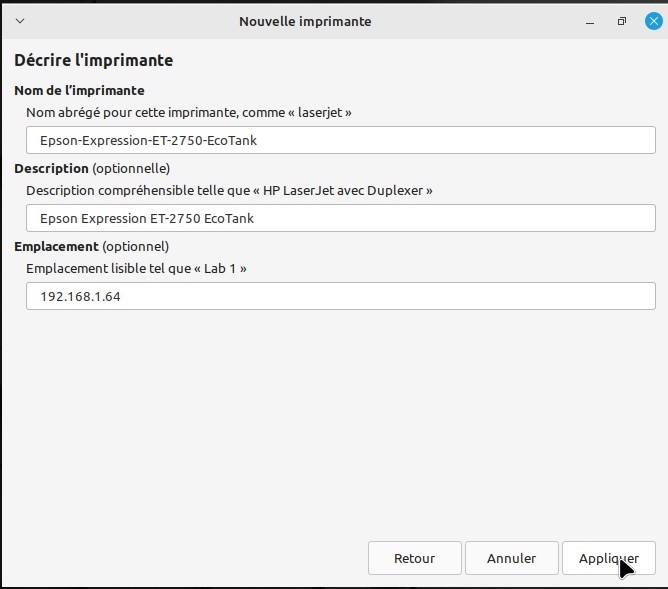This screenshot has height=589, width=668.
Task: Click the bold Emplacement label
Action: [x=56, y=246]
